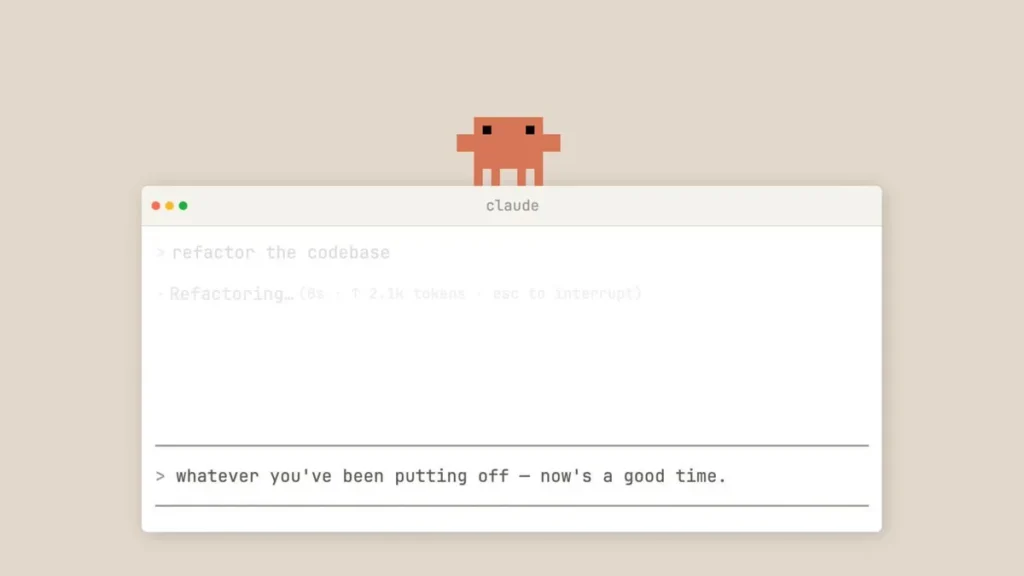
Task: Click the > prompt chevron in the input box
Action: pyautogui.click(x=160, y=476)
